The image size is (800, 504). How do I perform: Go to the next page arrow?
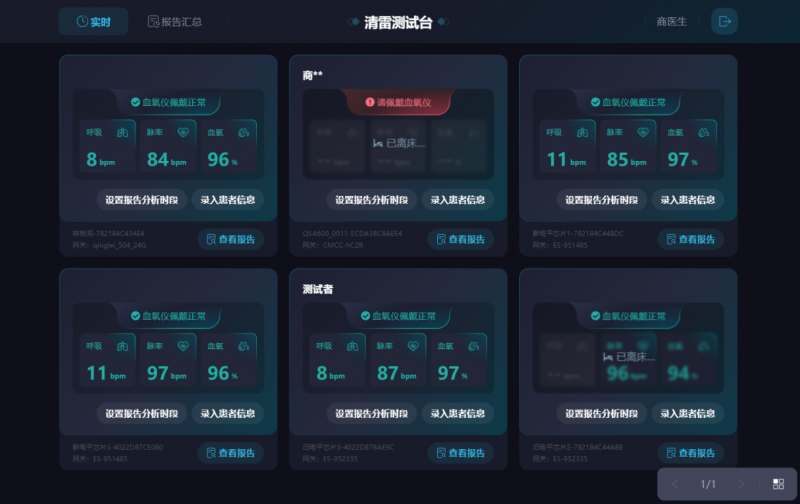coord(741,484)
